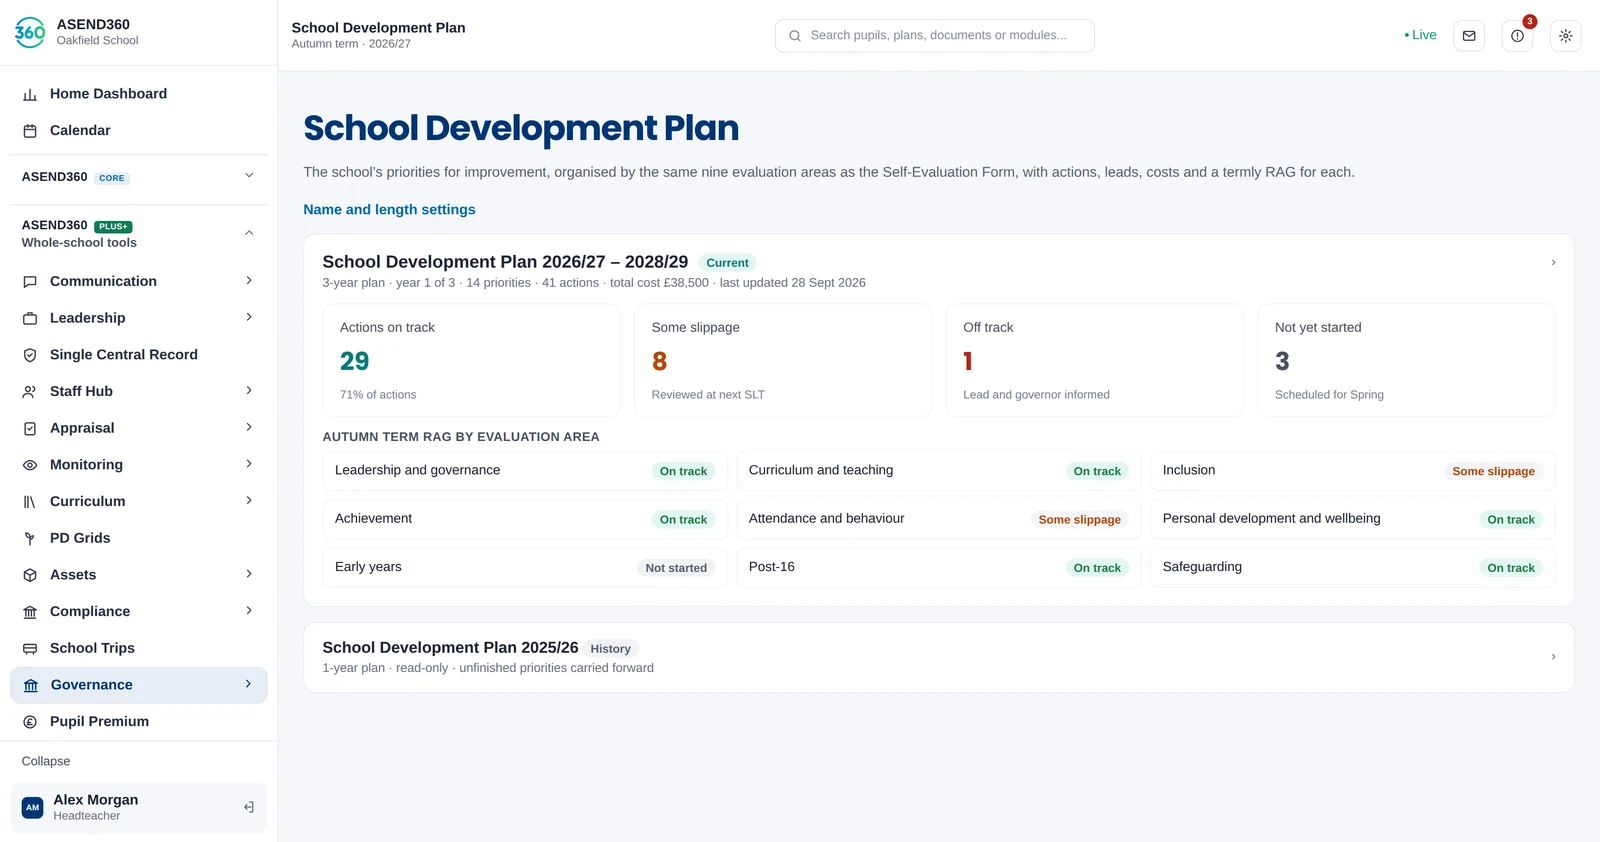Click the sign out icon beside Alex Morgan
Image resolution: width=1600 pixels, height=842 pixels.
(x=249, y=807)
